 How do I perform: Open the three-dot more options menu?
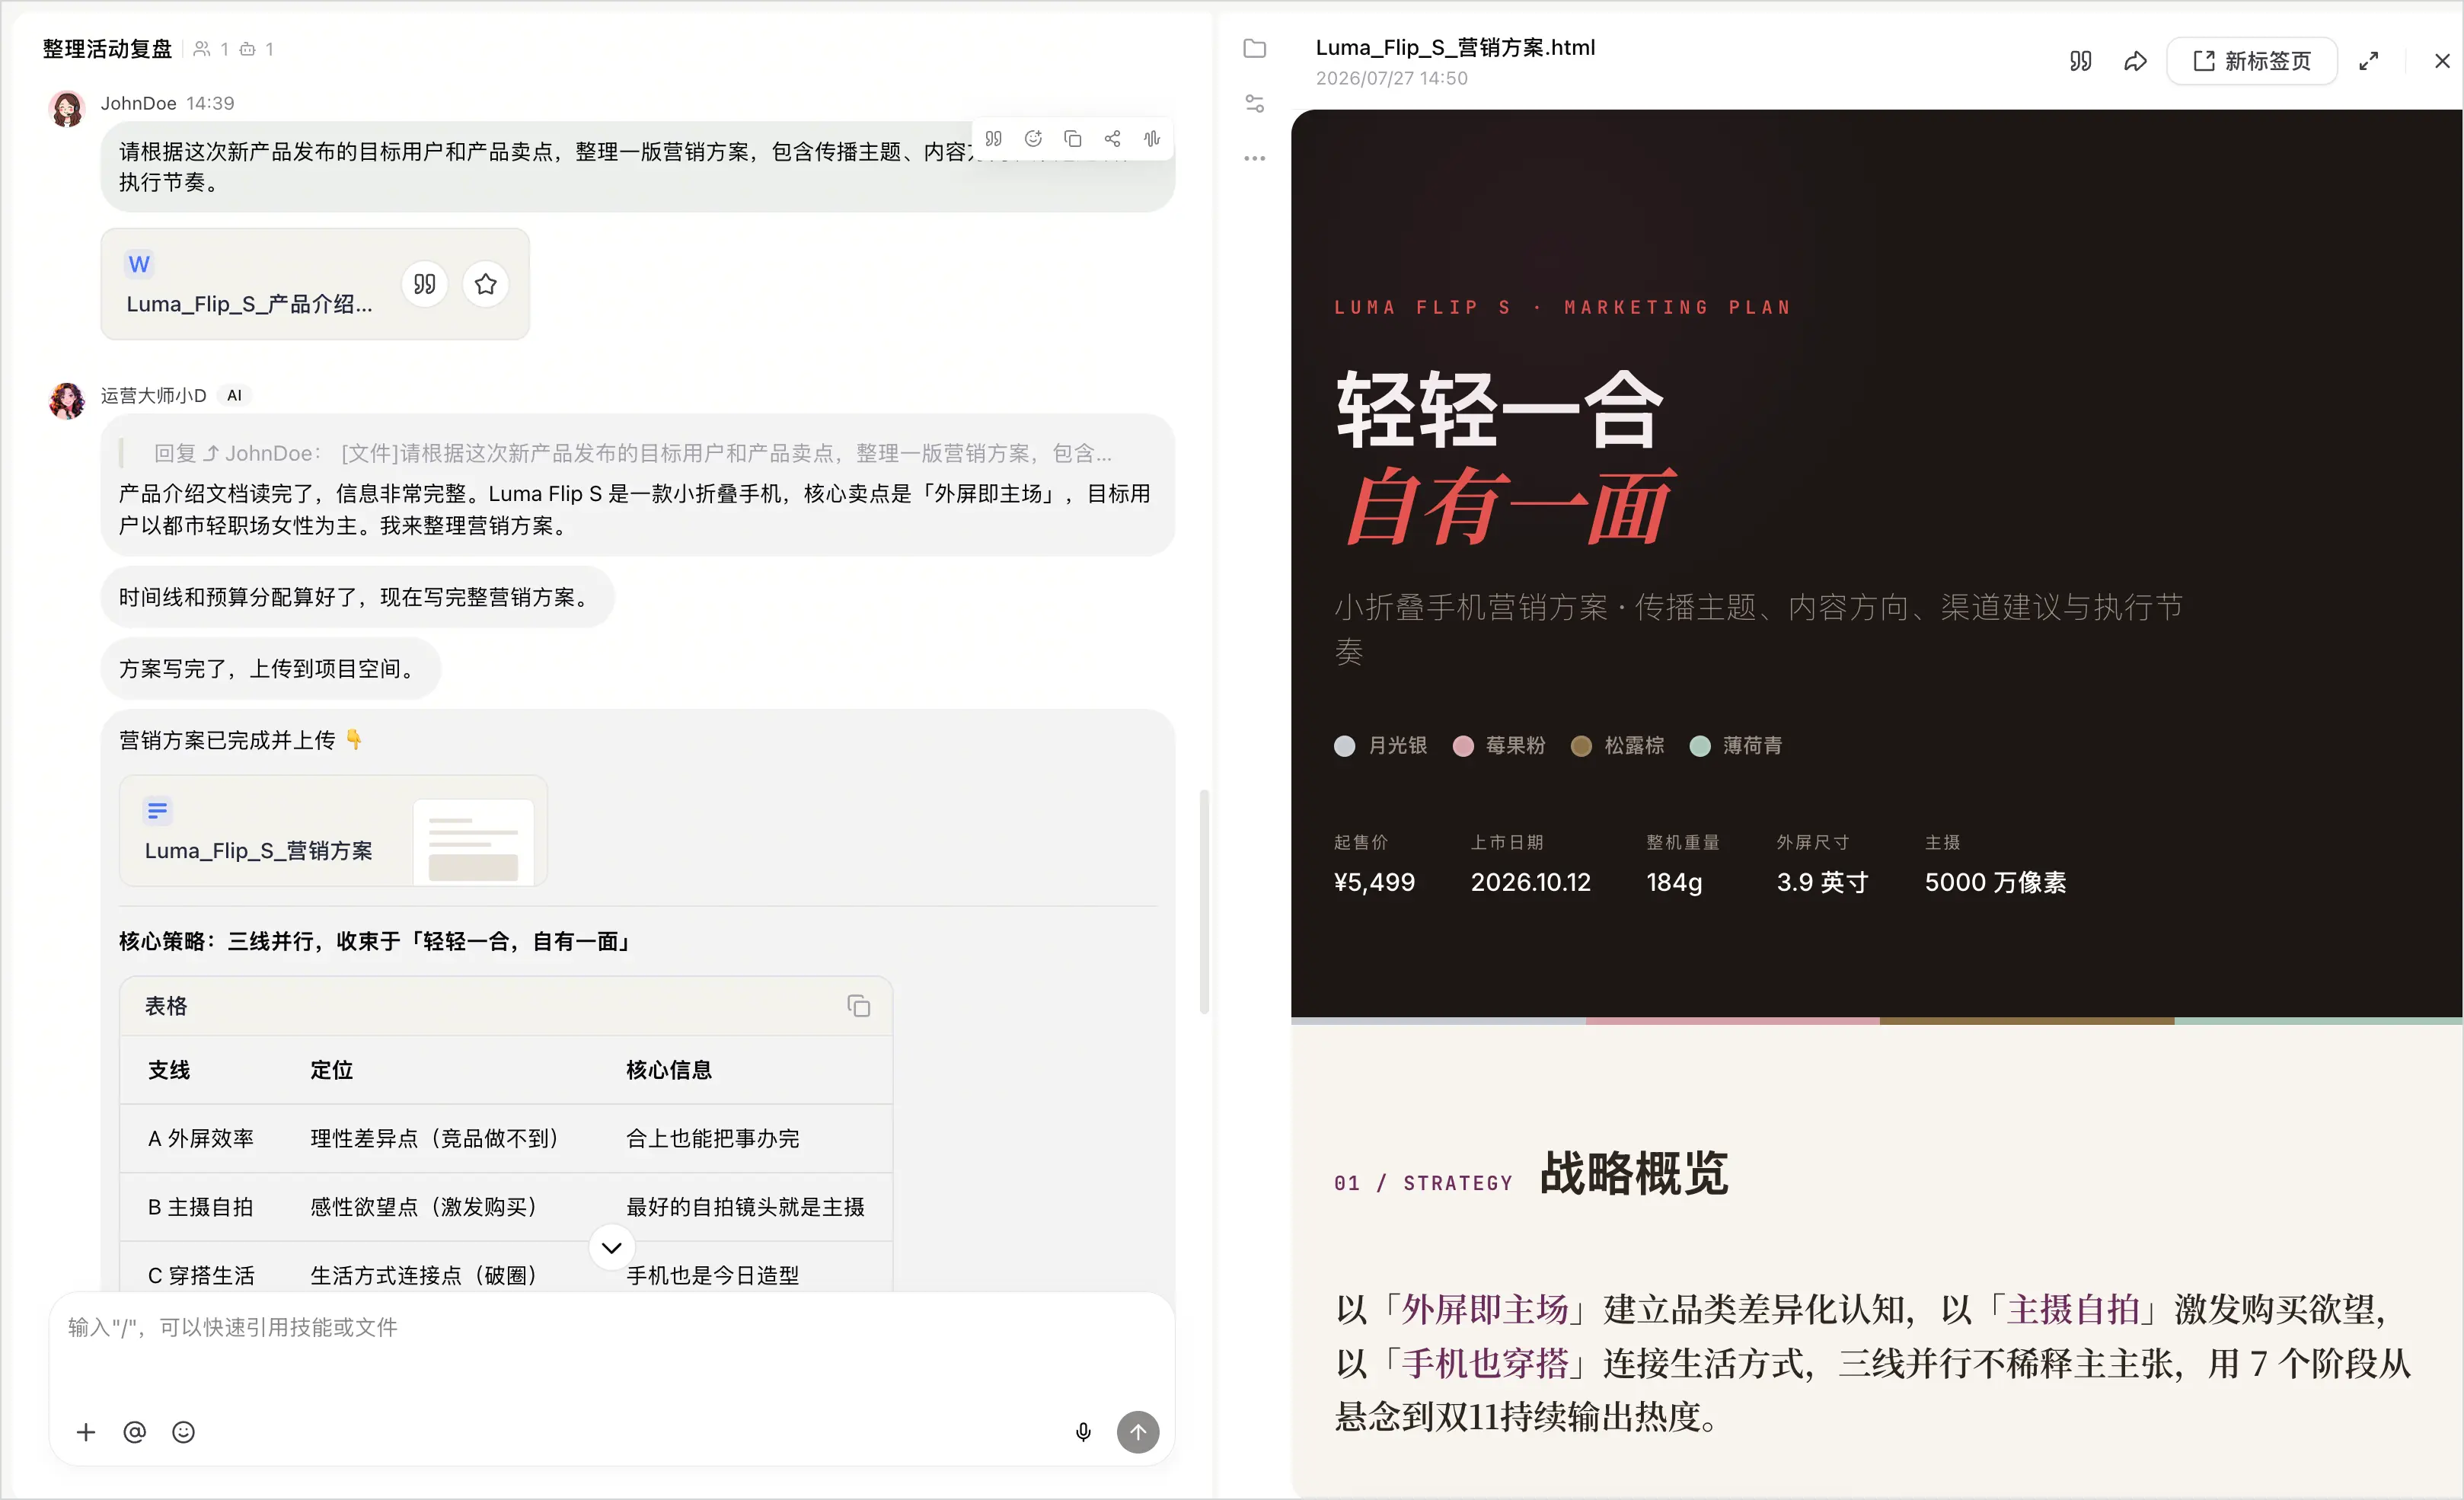pyautogui.click(x=1254, y=158)
